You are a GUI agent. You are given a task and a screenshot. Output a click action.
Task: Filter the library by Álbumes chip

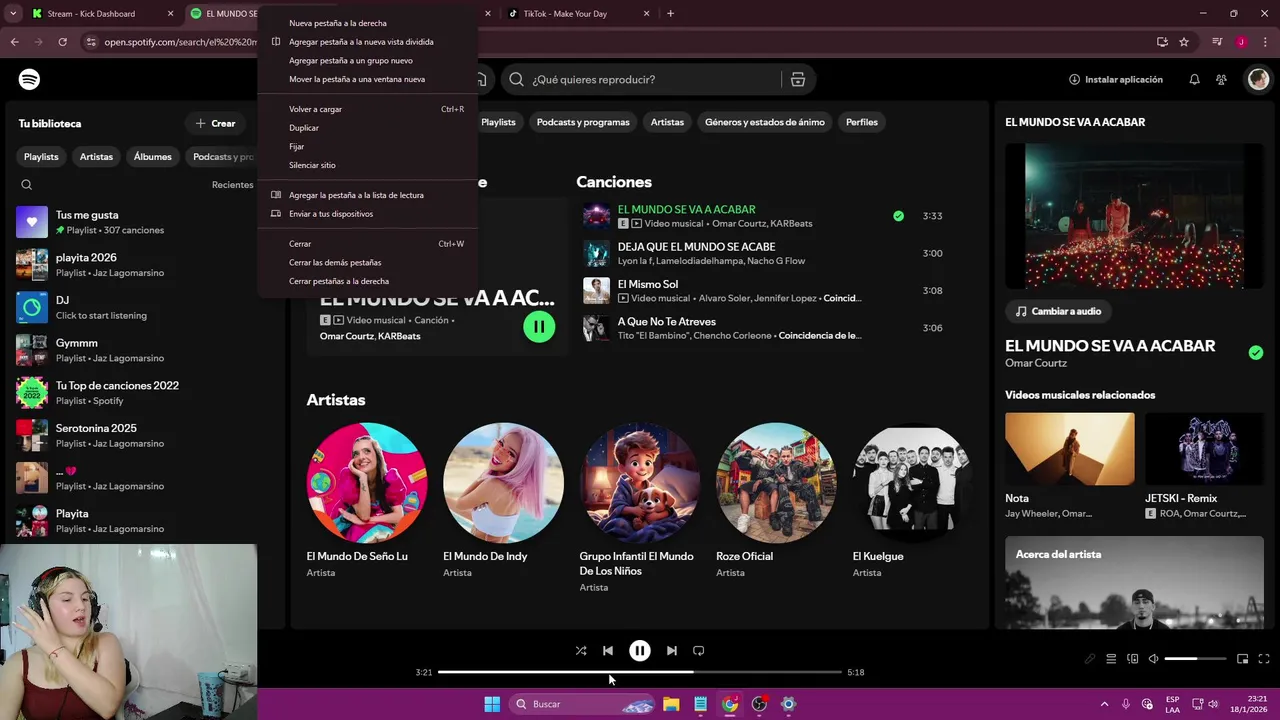click(x=153, y=157)
